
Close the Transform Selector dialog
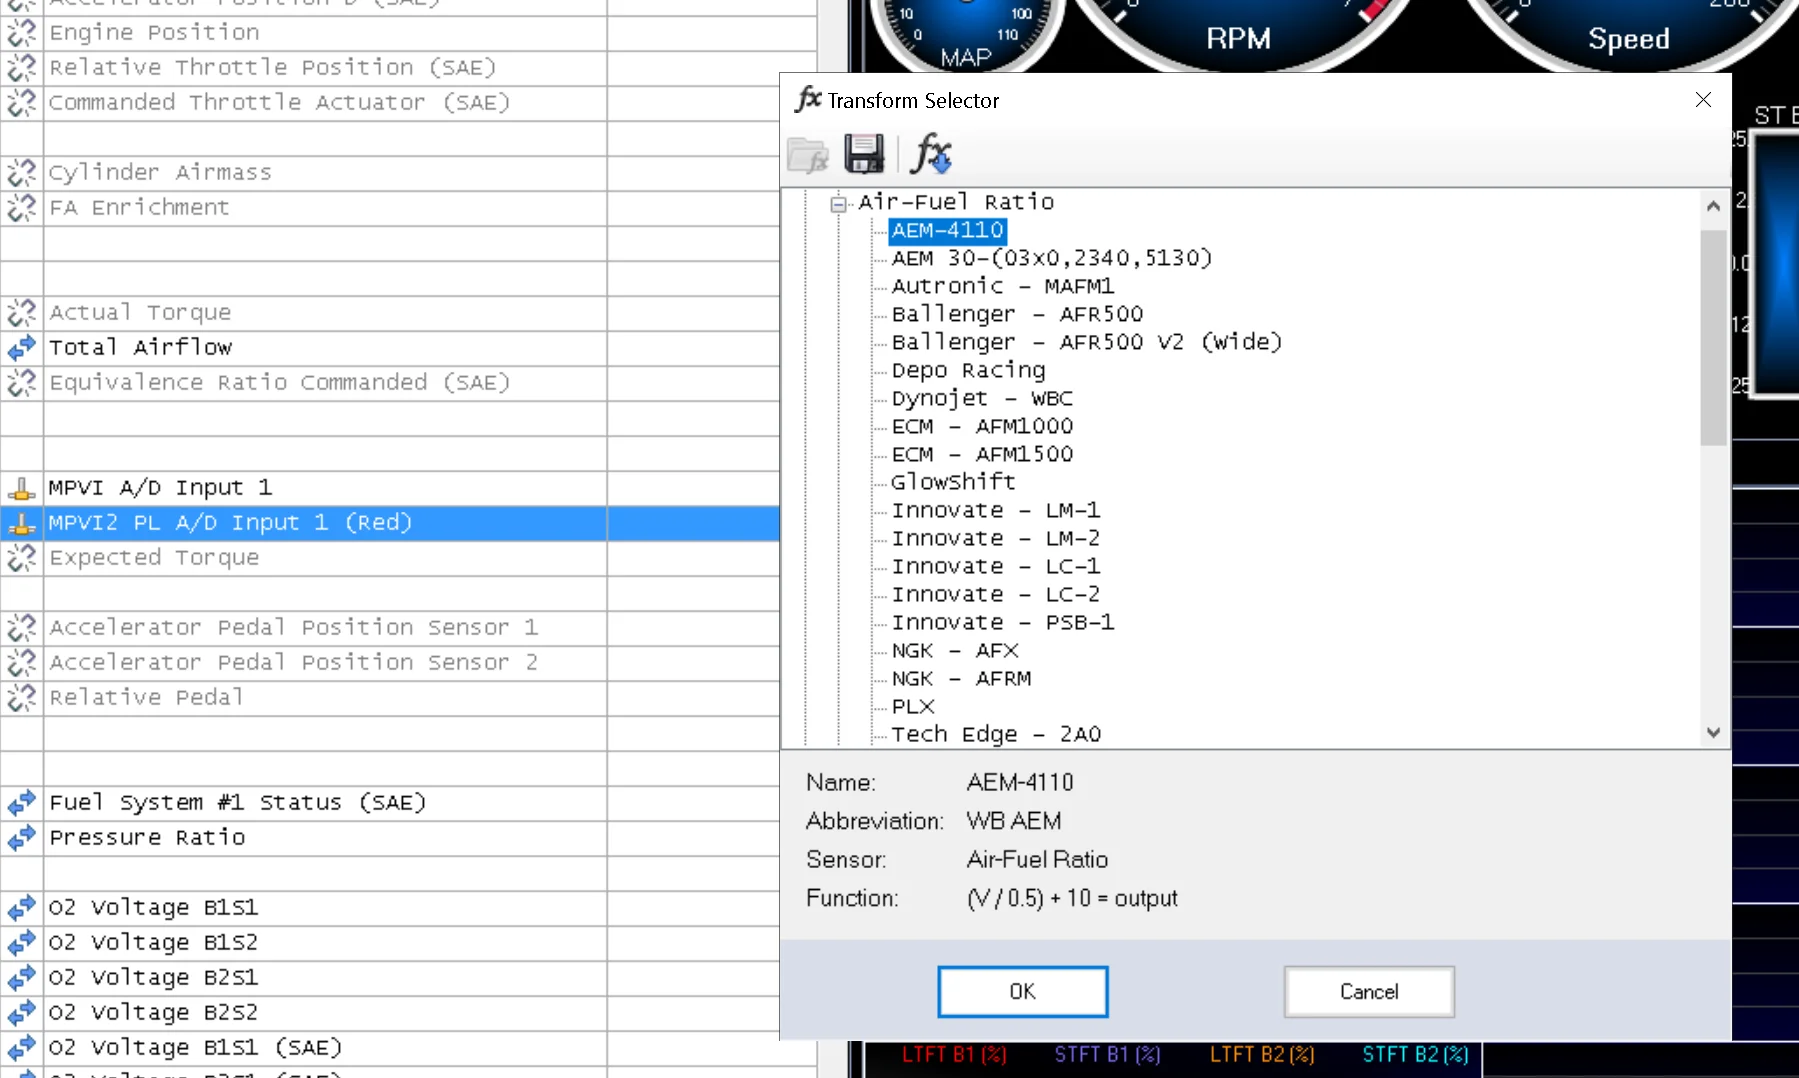point(1703,100)
